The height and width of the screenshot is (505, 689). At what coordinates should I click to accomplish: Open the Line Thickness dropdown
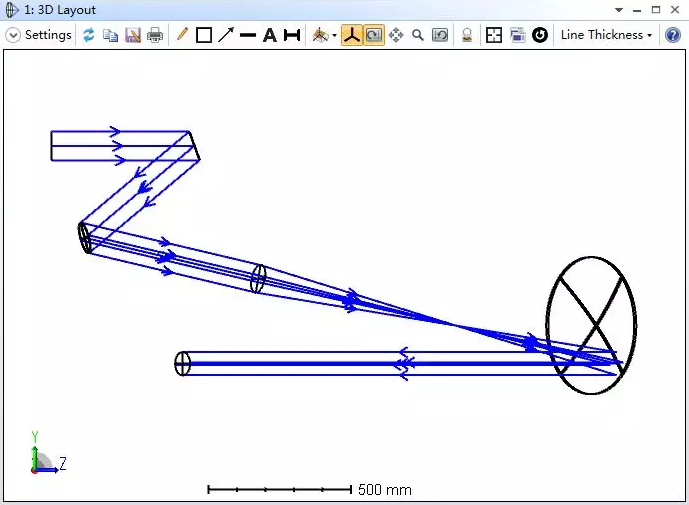tap(606, 35)
